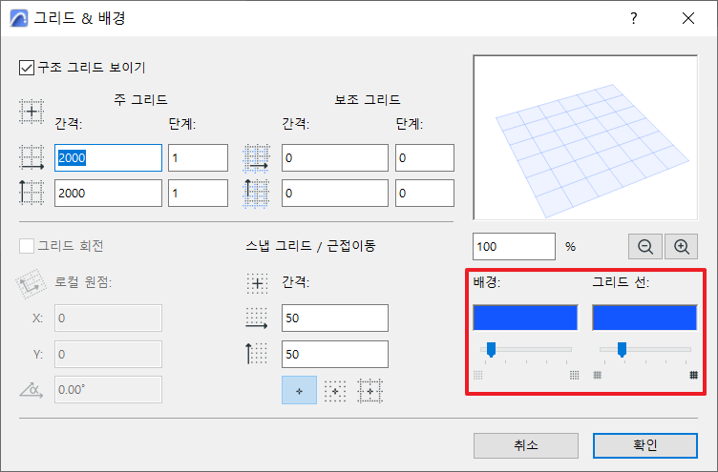Toggle the 구조 그리드 보이기 checkbox
This screenshot has width=718, height=472.
pos(26,68)
